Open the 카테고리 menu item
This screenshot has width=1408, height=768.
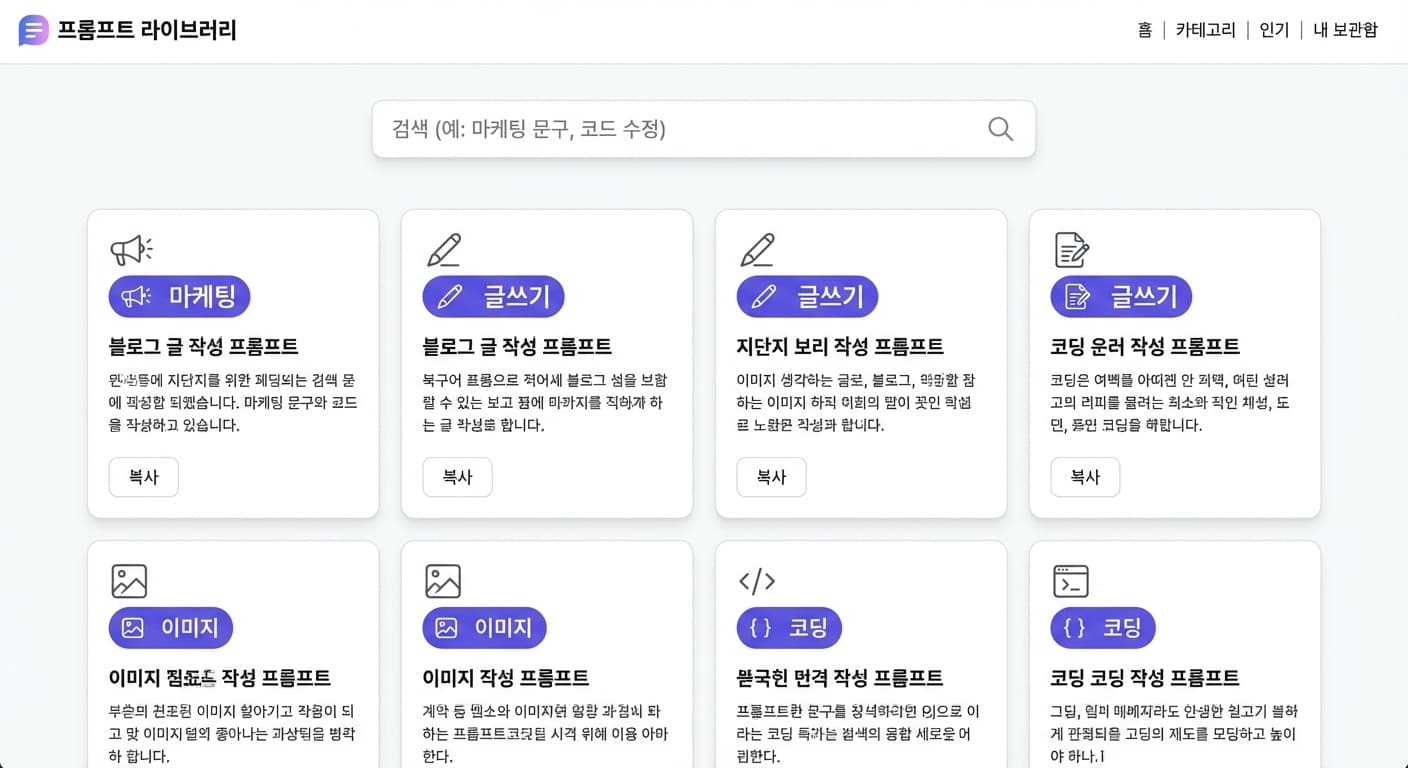click(1204, 30)
